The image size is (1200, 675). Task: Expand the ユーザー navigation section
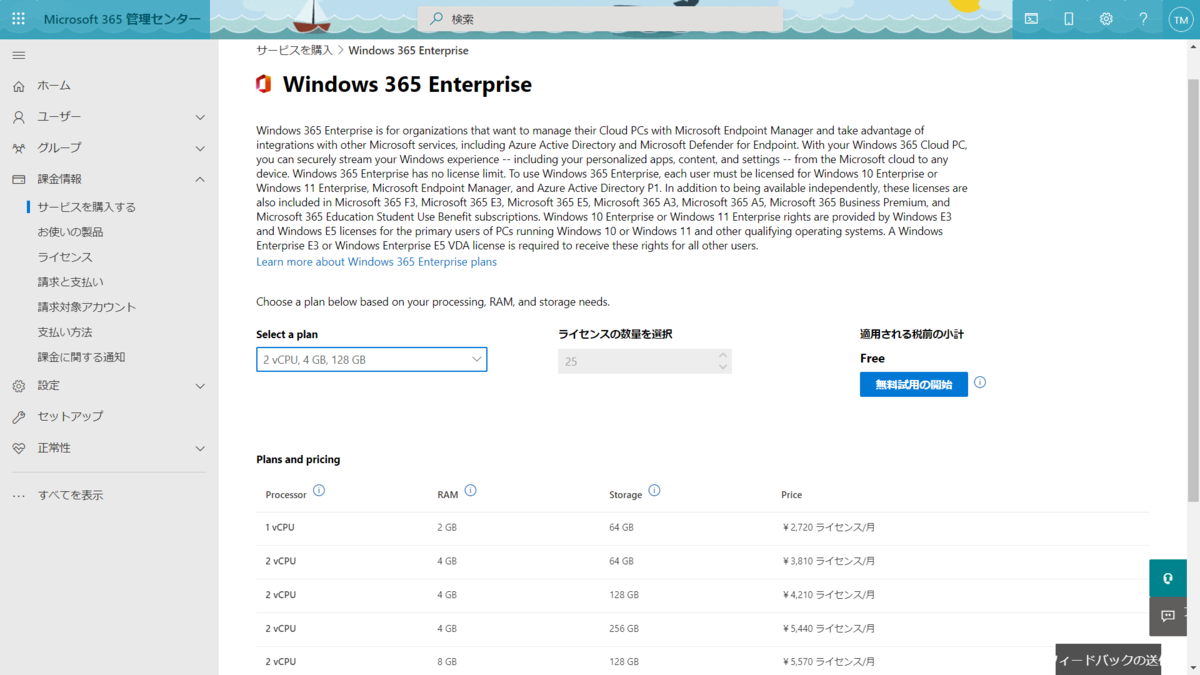tap(200, 117)
